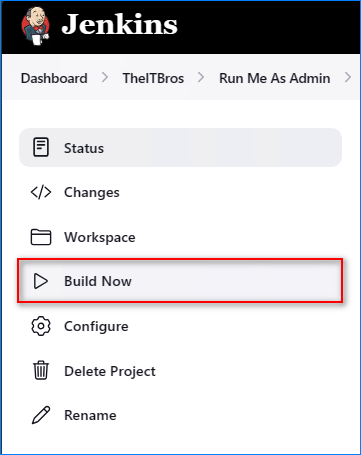Expand the chevron after Dashboard breadcrumb
Image resolution: width=361 pixels, height=455 pixels.
pos(105,78)
